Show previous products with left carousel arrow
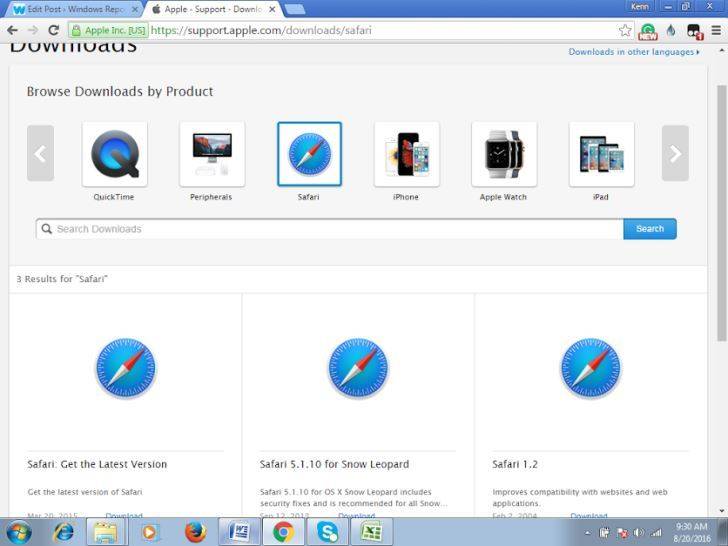Viewport: 728px width, 546px height. [x=40, y=153]
